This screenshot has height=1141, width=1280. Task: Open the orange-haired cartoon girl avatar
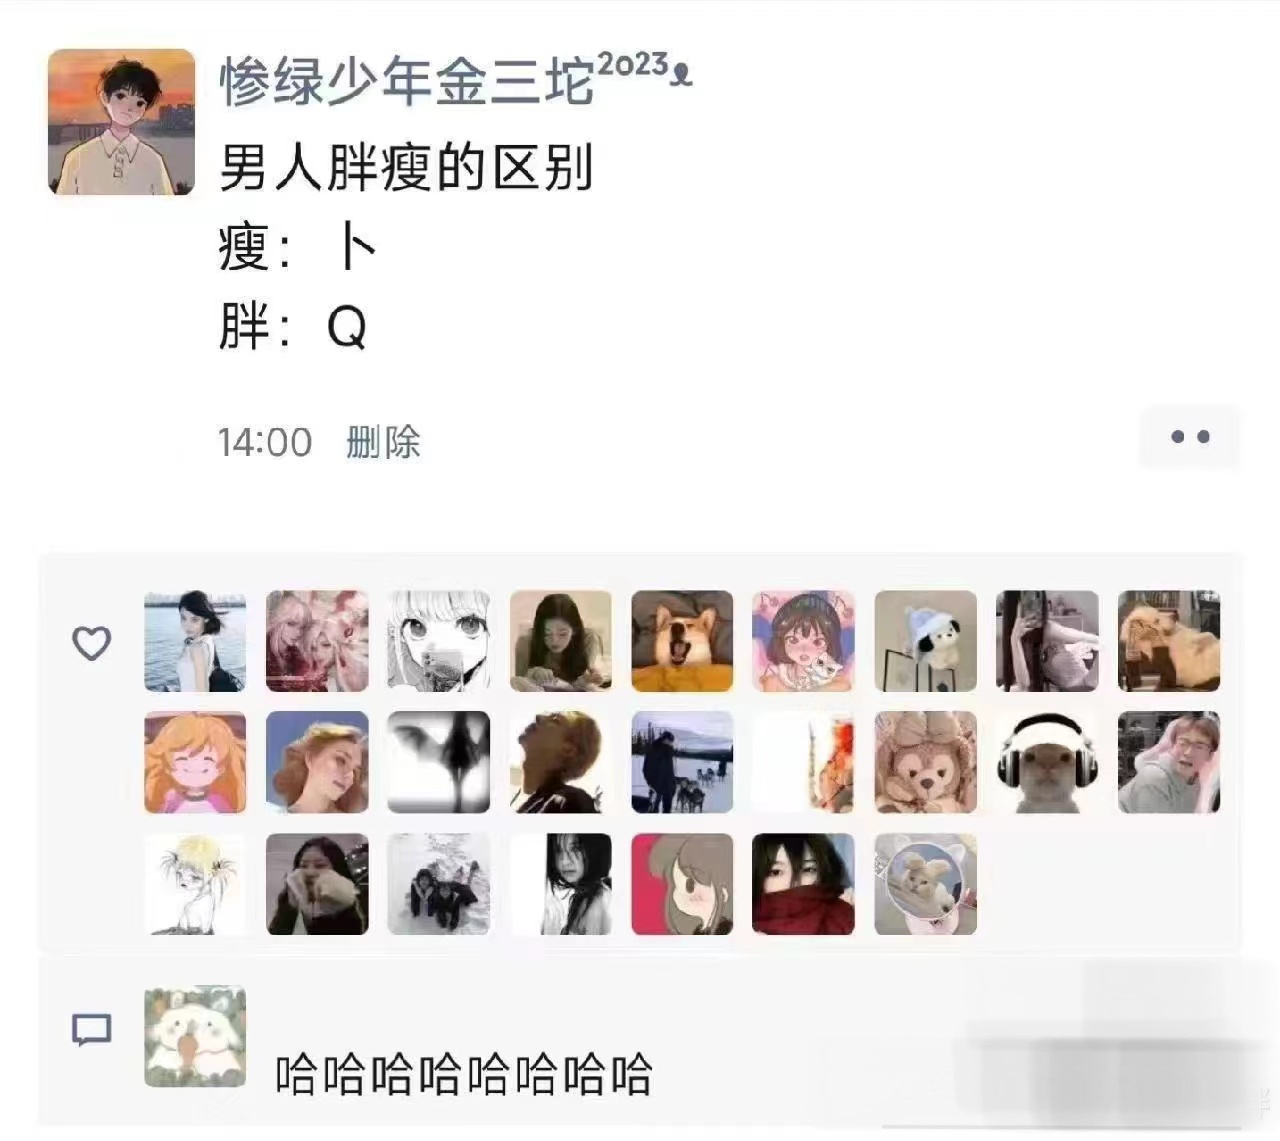tap(195, 762)
